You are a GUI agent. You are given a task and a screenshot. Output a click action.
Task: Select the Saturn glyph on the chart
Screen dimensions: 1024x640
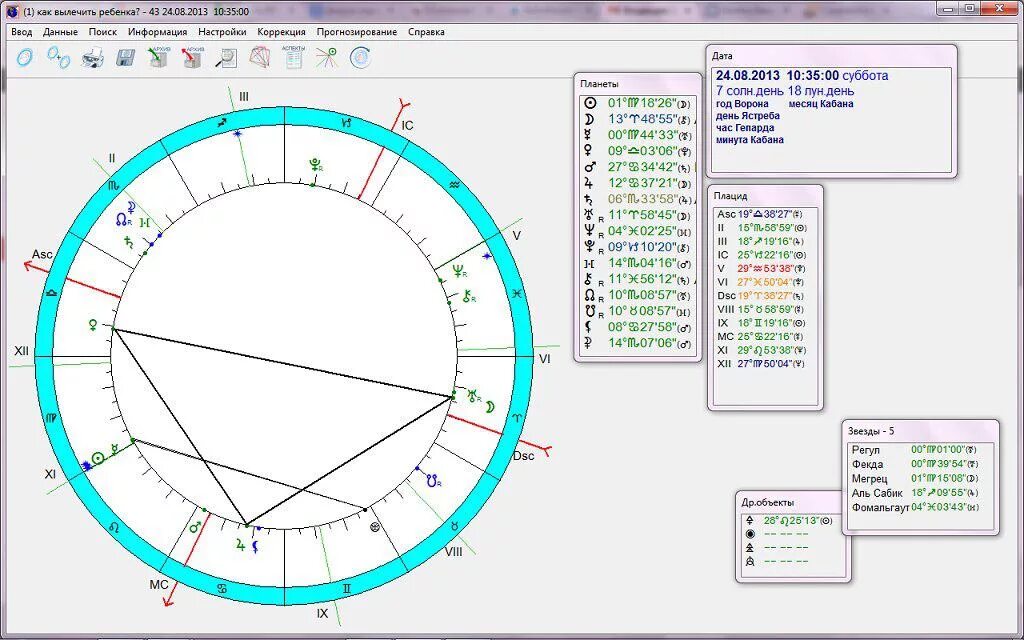point(129,241)
